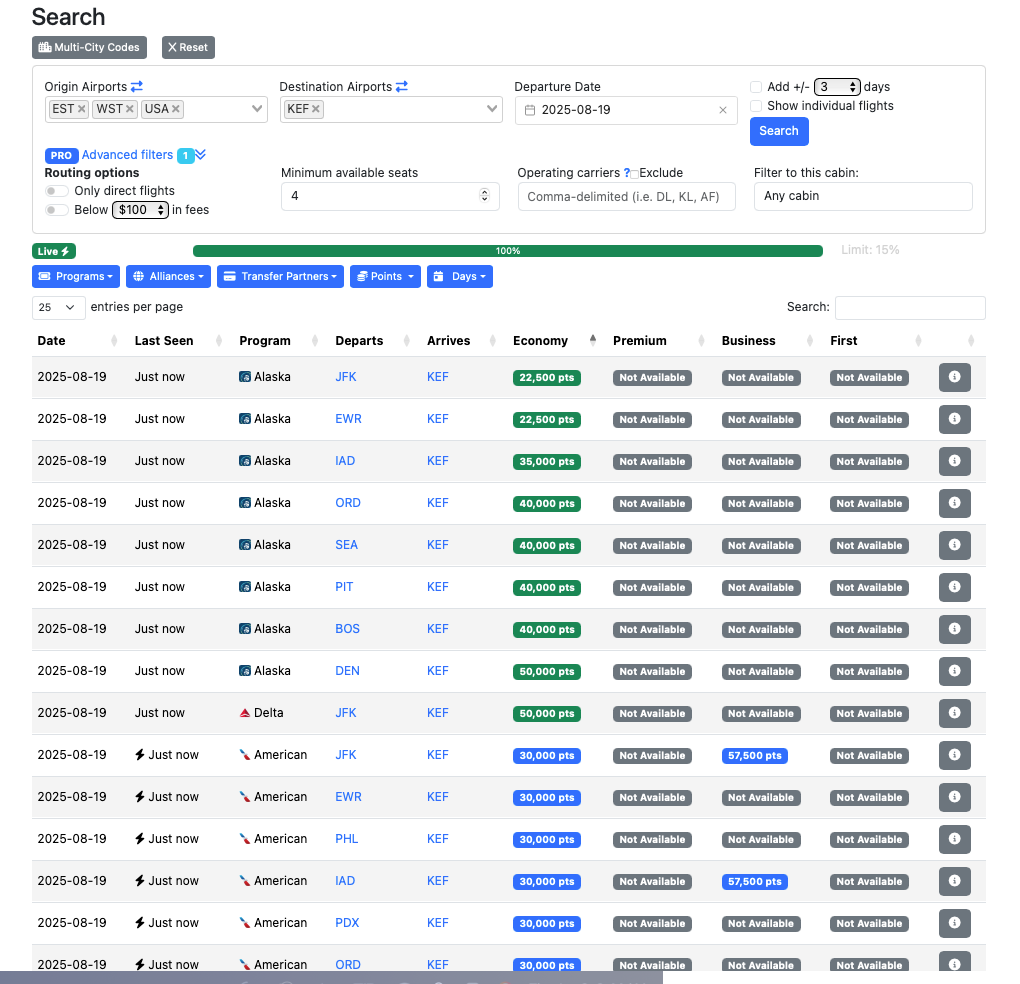The width and height of the screenshot is (1020, 984).
Task: Expand the Transfer Partners dropdown
Action: coord(280,276)
